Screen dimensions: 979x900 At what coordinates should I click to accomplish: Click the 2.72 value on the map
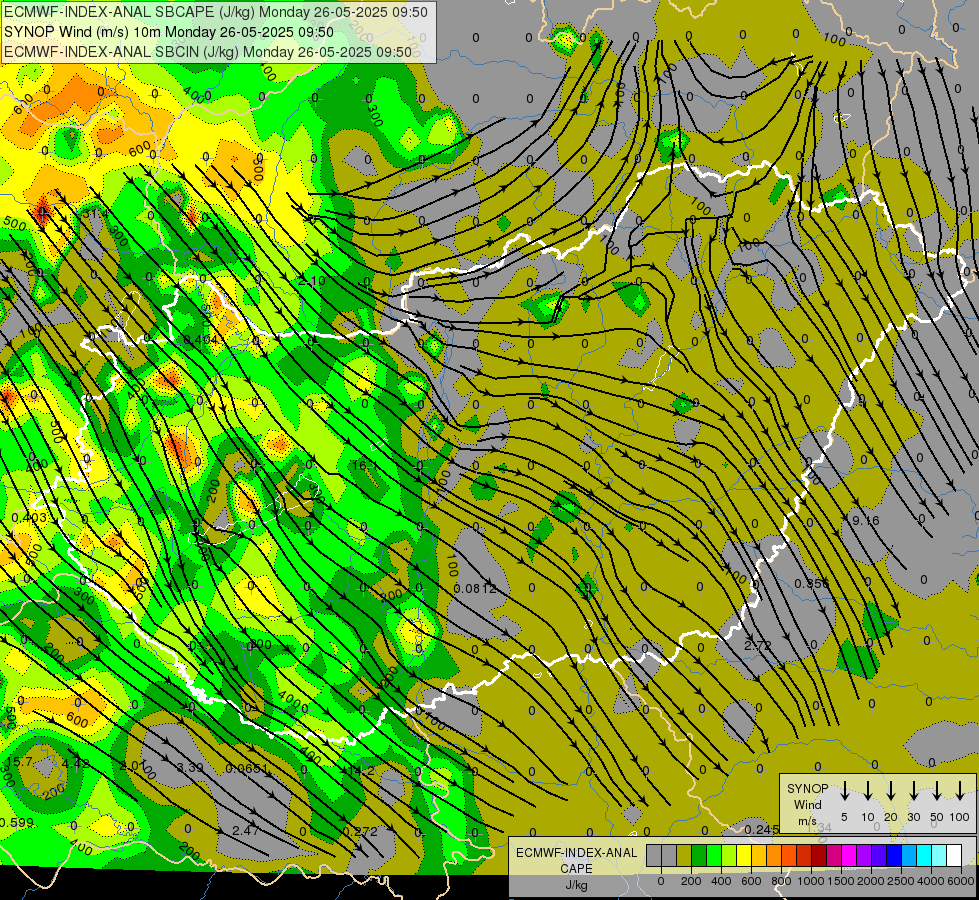pyautogui.click(x=758, y=645)
